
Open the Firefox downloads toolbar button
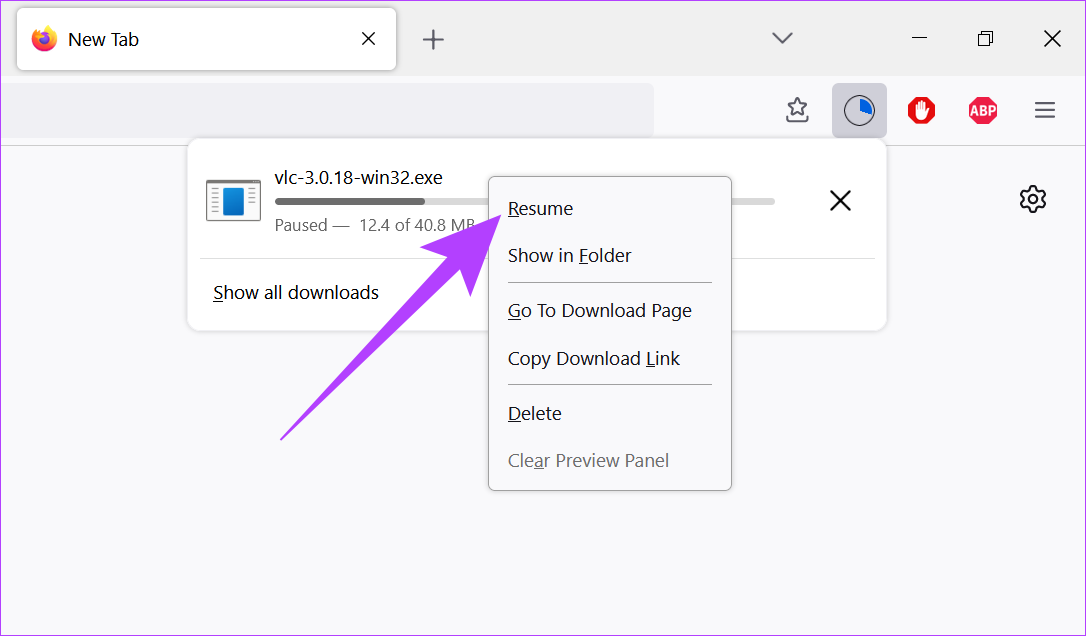[859, 110]
